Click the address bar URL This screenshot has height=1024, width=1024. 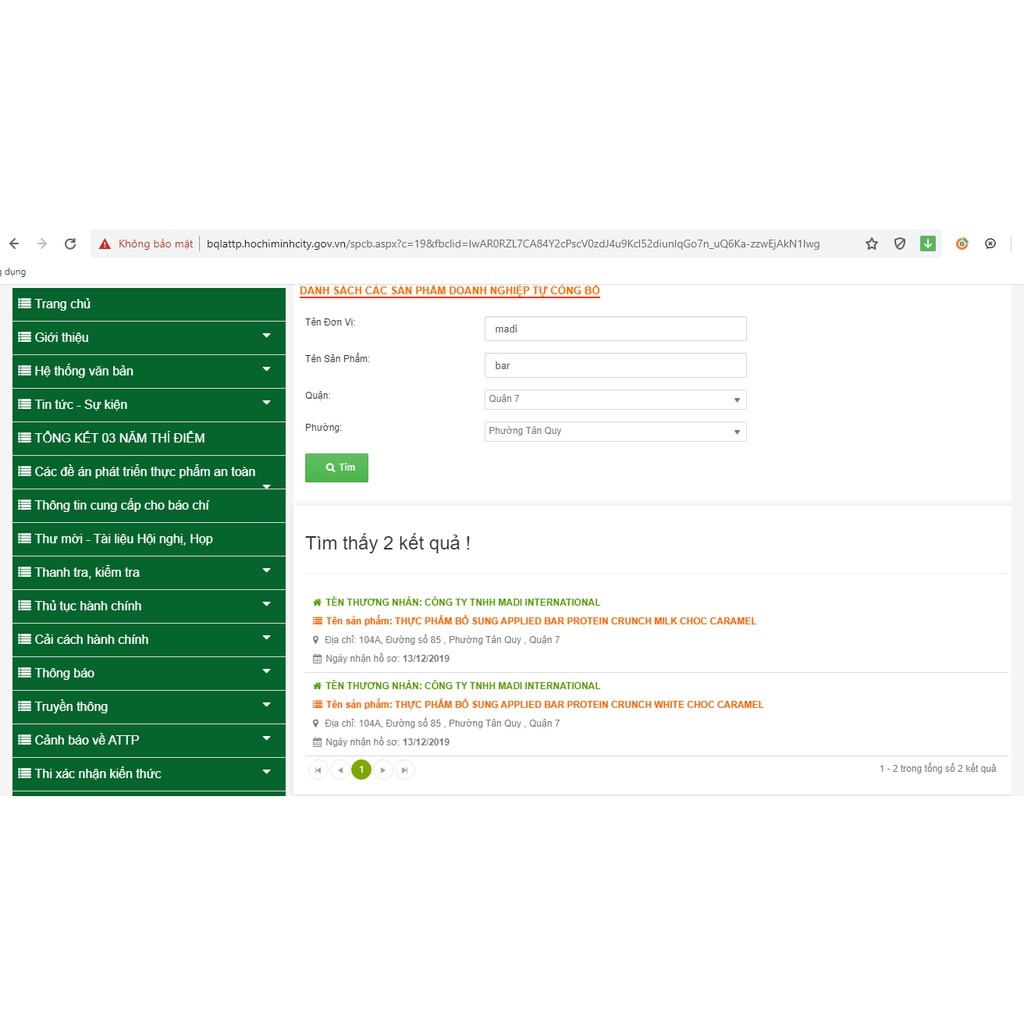pos(513,244)
